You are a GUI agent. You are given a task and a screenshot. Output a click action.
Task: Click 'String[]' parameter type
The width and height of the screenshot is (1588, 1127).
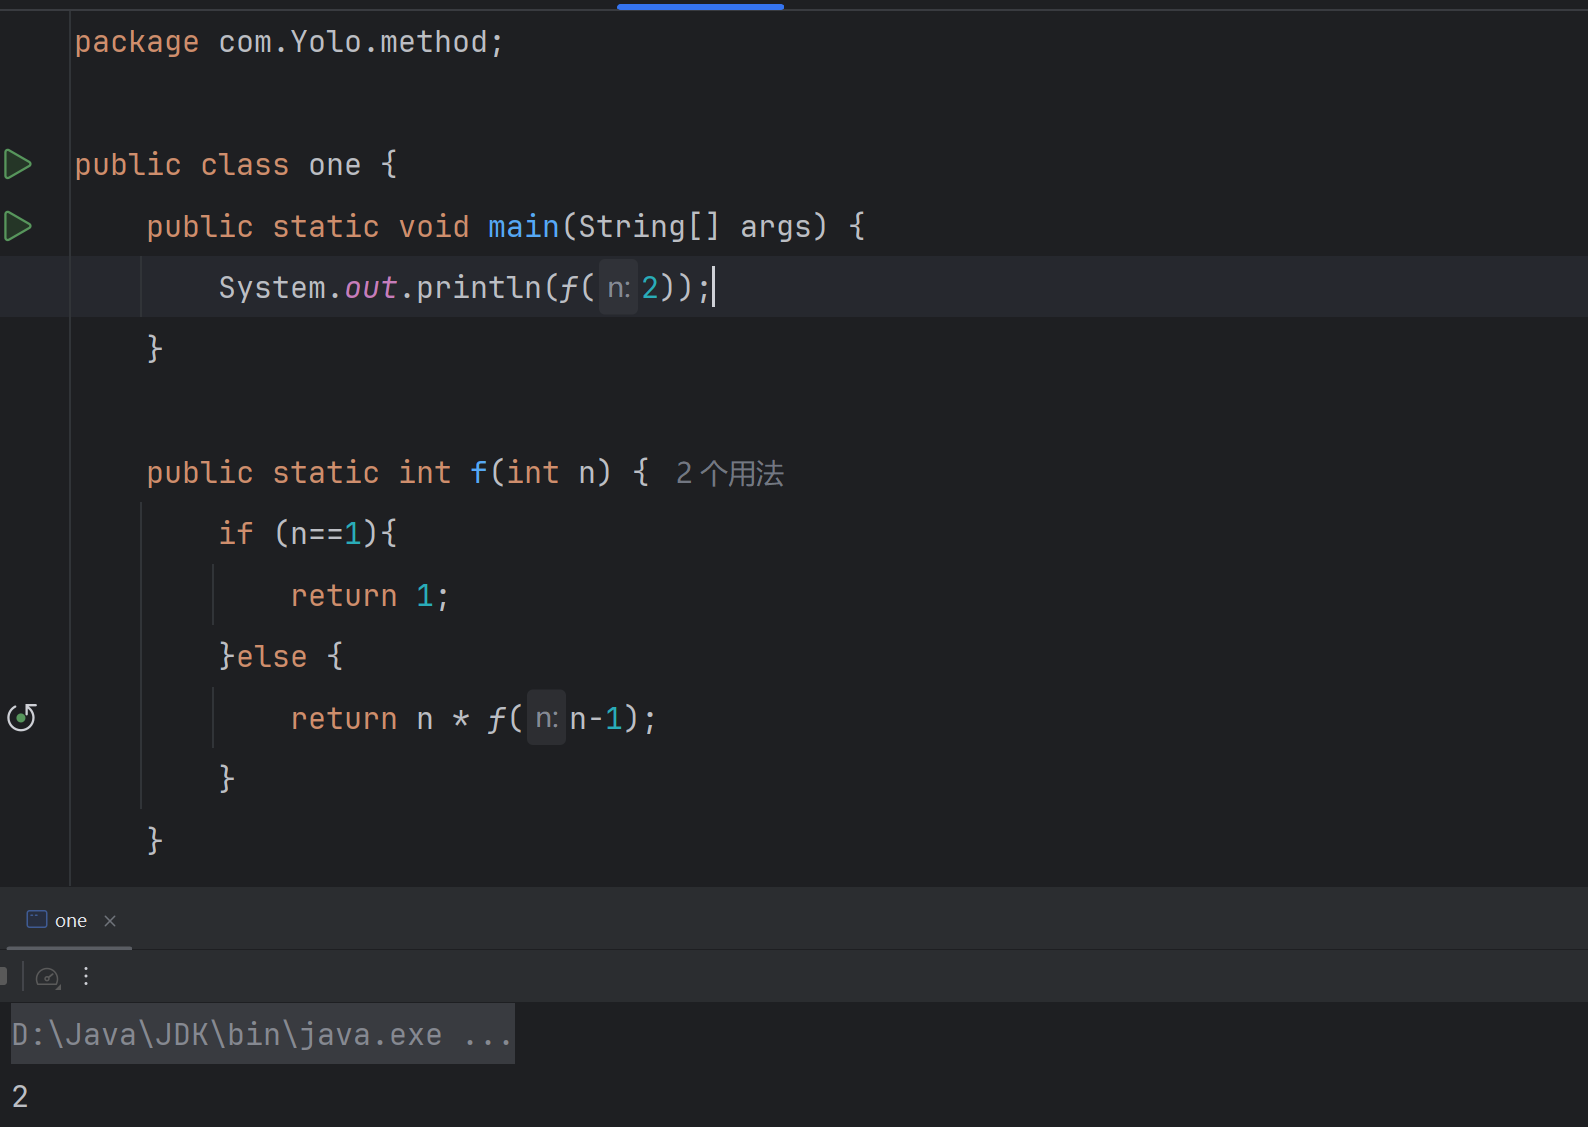point(649,227)
